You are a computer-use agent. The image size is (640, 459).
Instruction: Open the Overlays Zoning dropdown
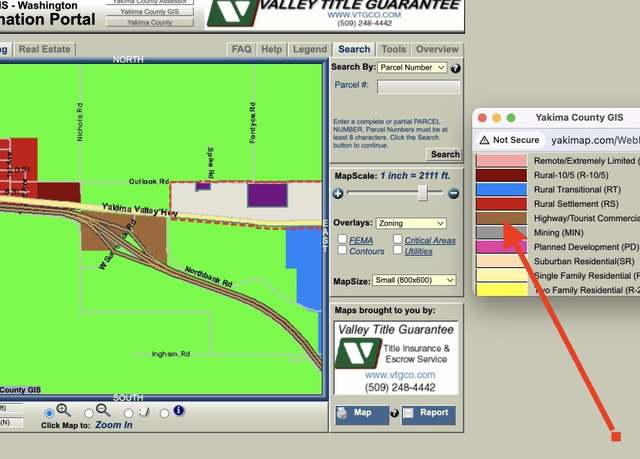coord(411,223)
